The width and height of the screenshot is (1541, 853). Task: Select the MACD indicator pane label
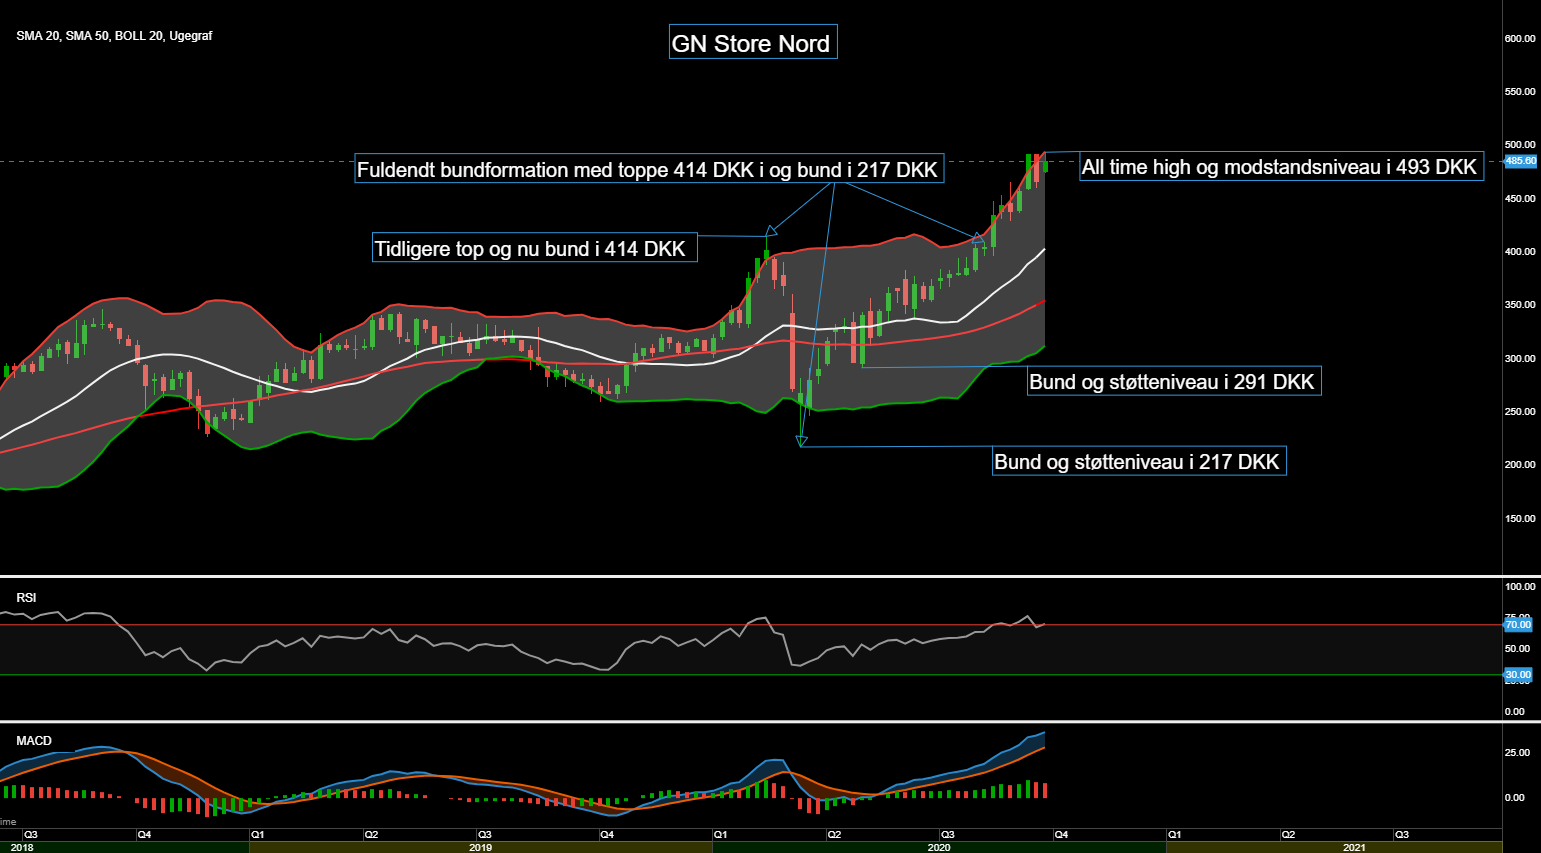(34, 741)
